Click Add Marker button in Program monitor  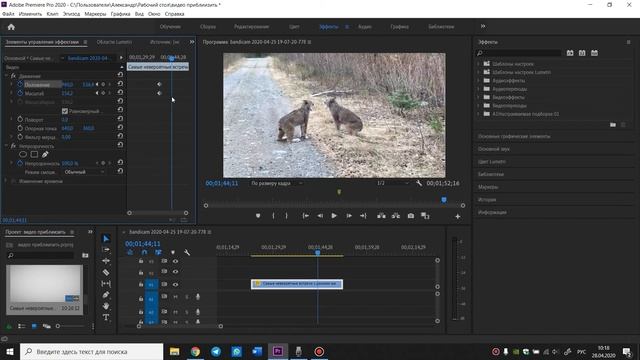[x=258, y=216]
